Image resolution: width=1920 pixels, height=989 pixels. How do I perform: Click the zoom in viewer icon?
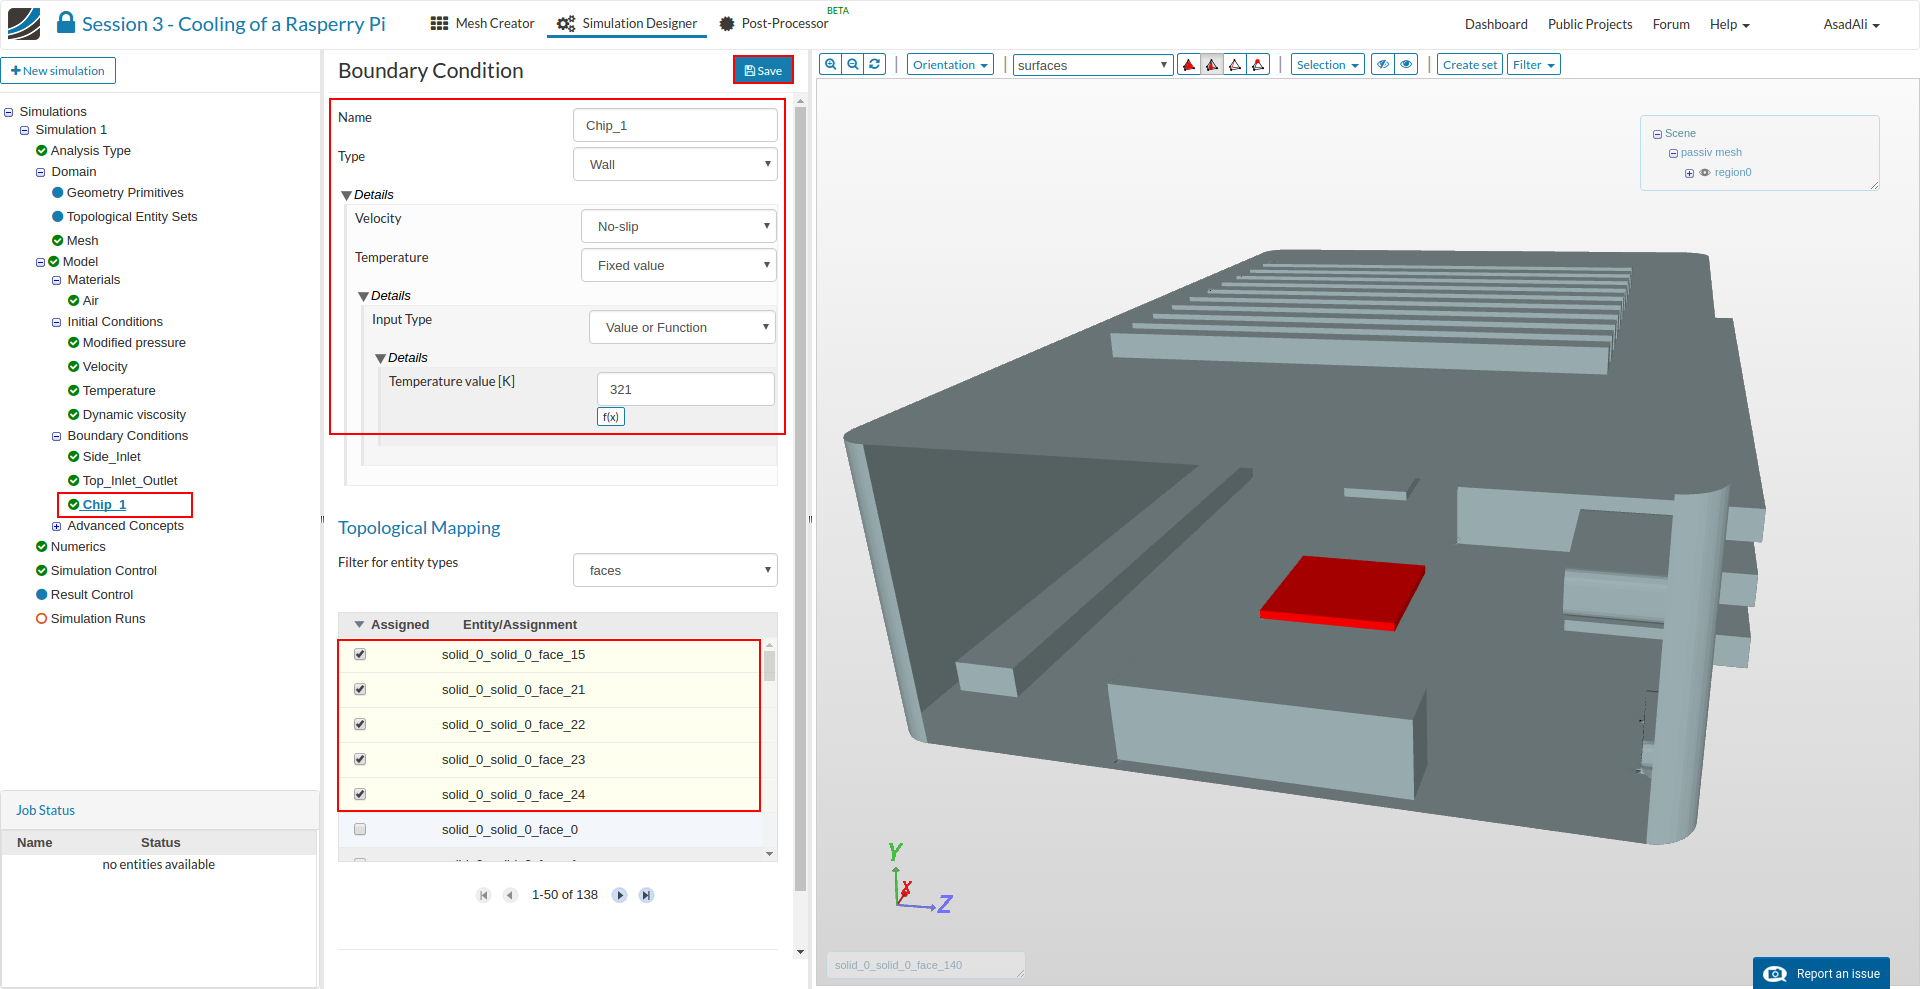point(830,65)
